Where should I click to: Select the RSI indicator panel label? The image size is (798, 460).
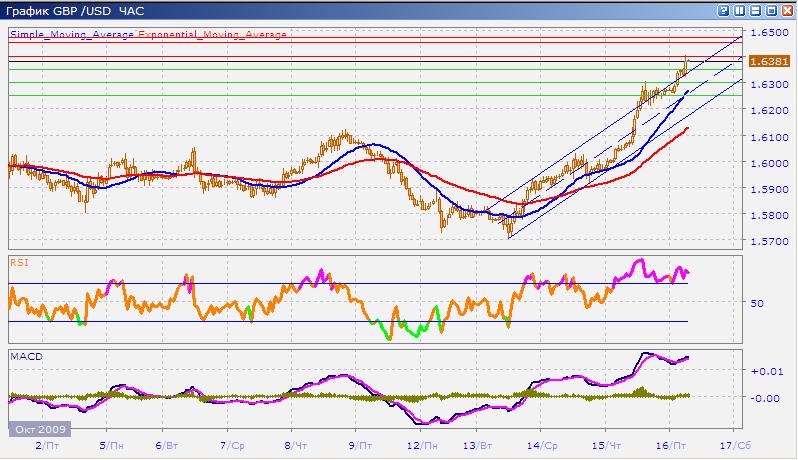[18, 261]
